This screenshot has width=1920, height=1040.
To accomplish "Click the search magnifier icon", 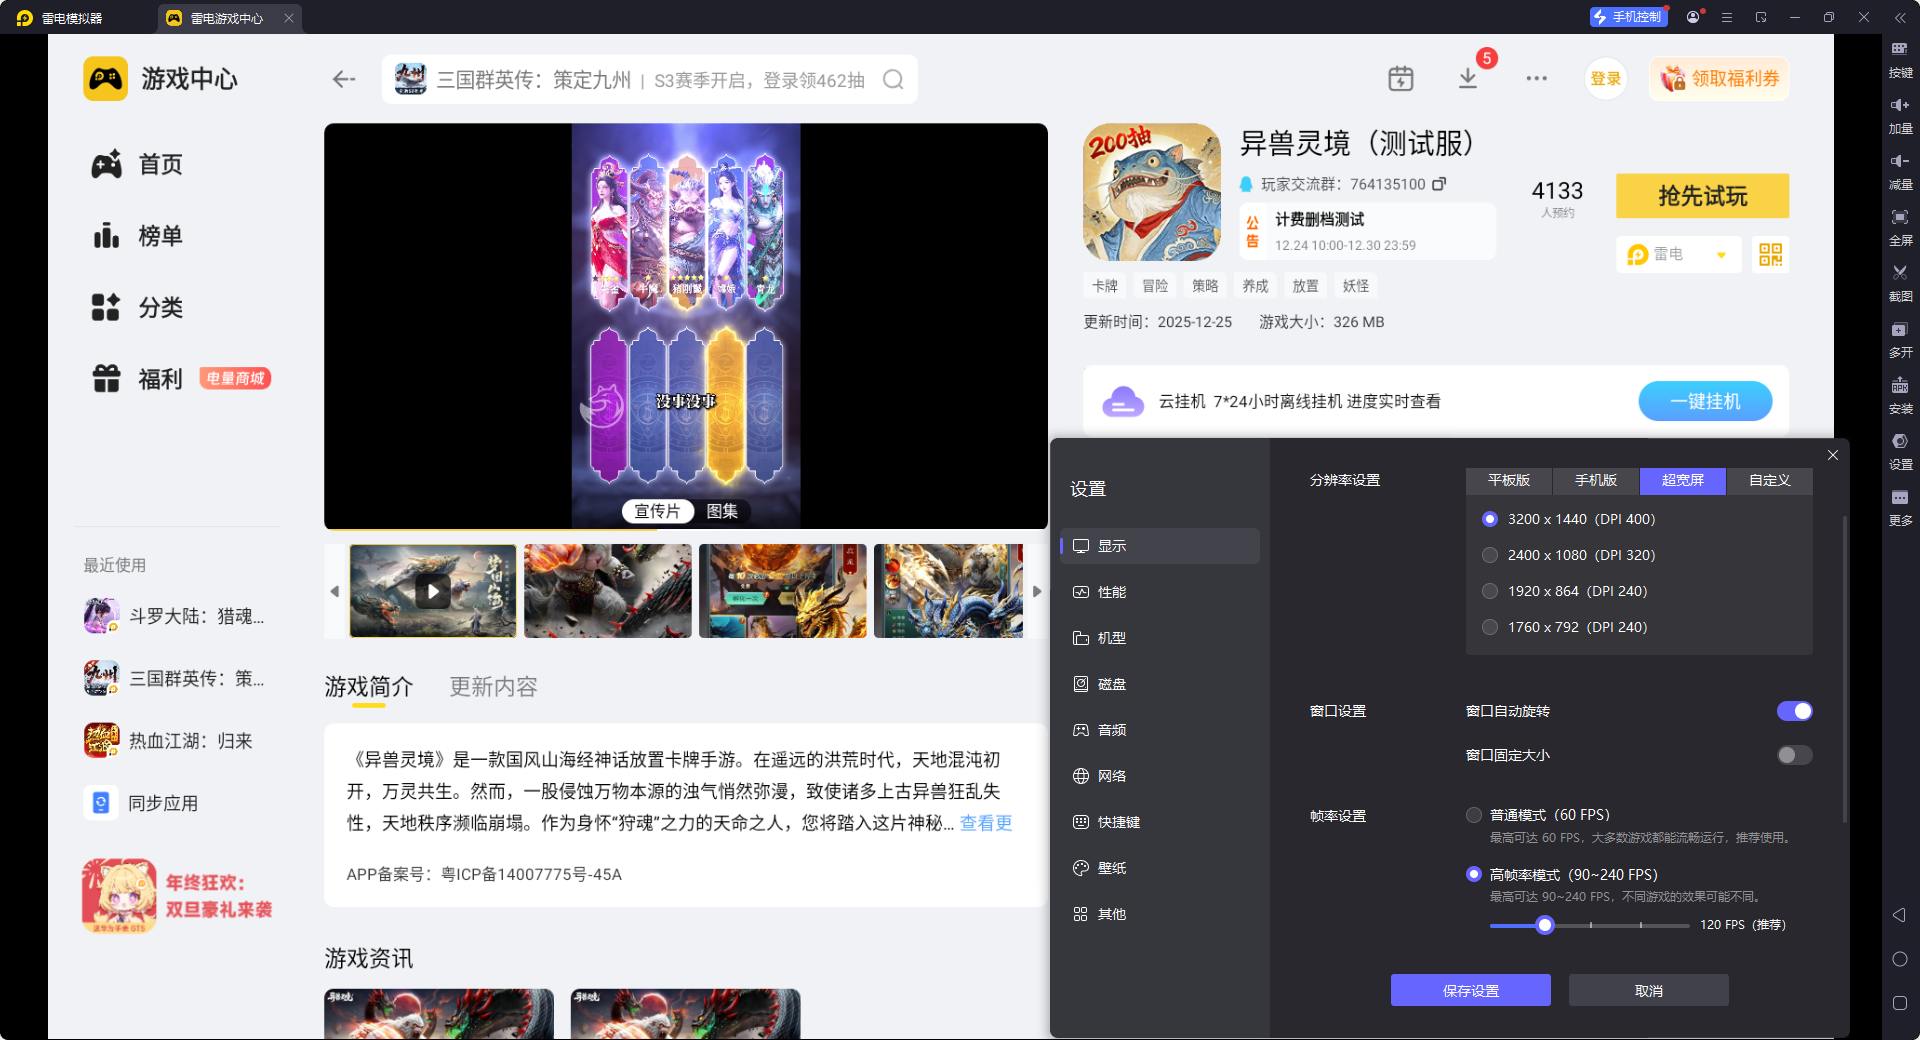I will 893,79.
